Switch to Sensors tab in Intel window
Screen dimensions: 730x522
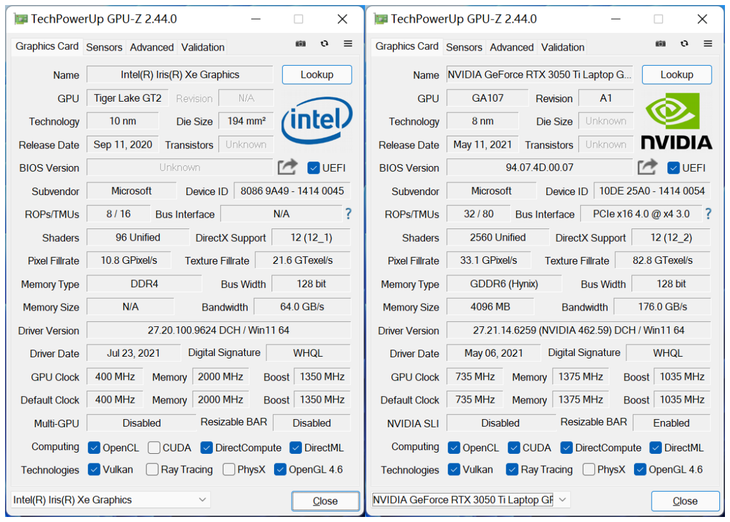[104, 47]
